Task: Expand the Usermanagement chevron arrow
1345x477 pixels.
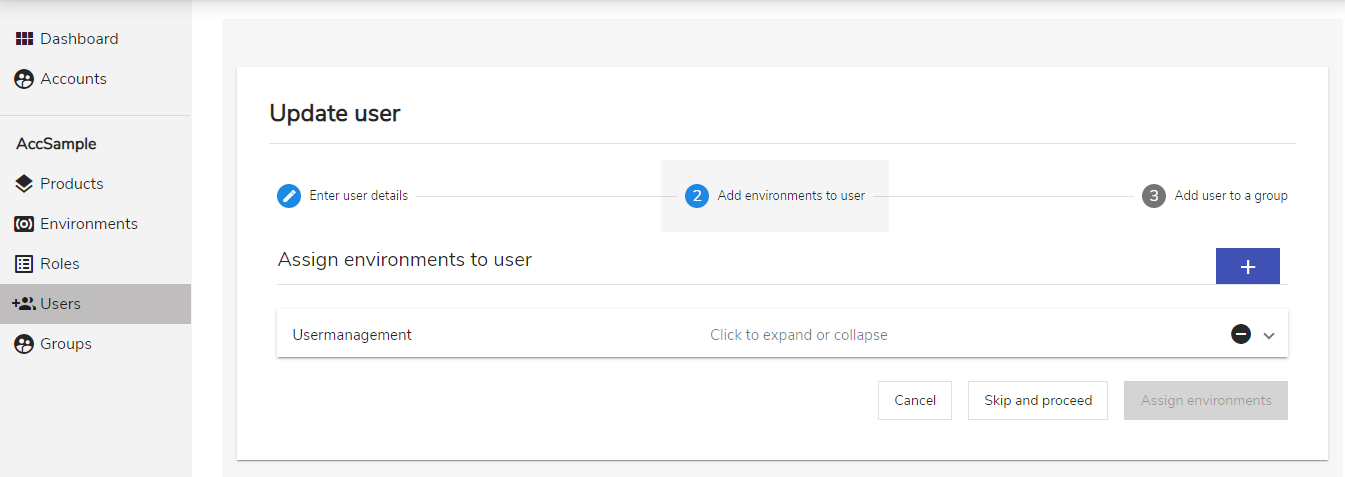Action: click(x=1269, y=336)
